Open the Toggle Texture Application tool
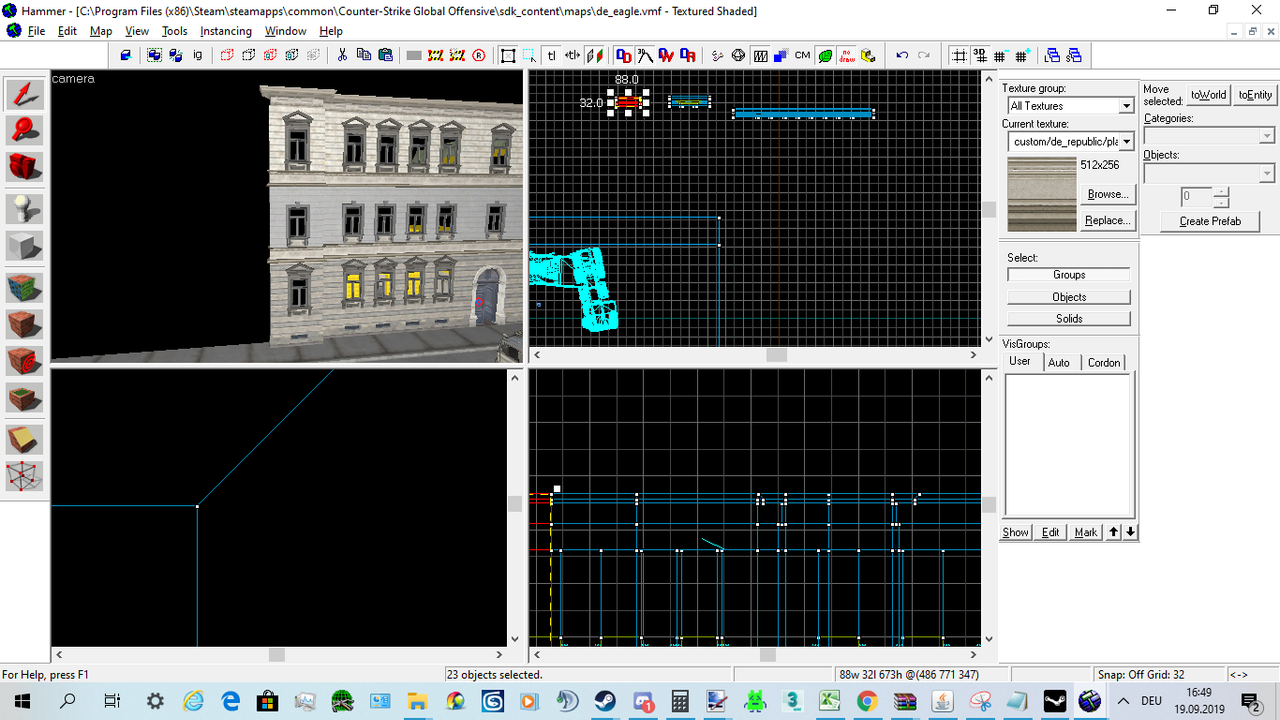Viewport: 1280px width, 720px height. coord(26,288)
